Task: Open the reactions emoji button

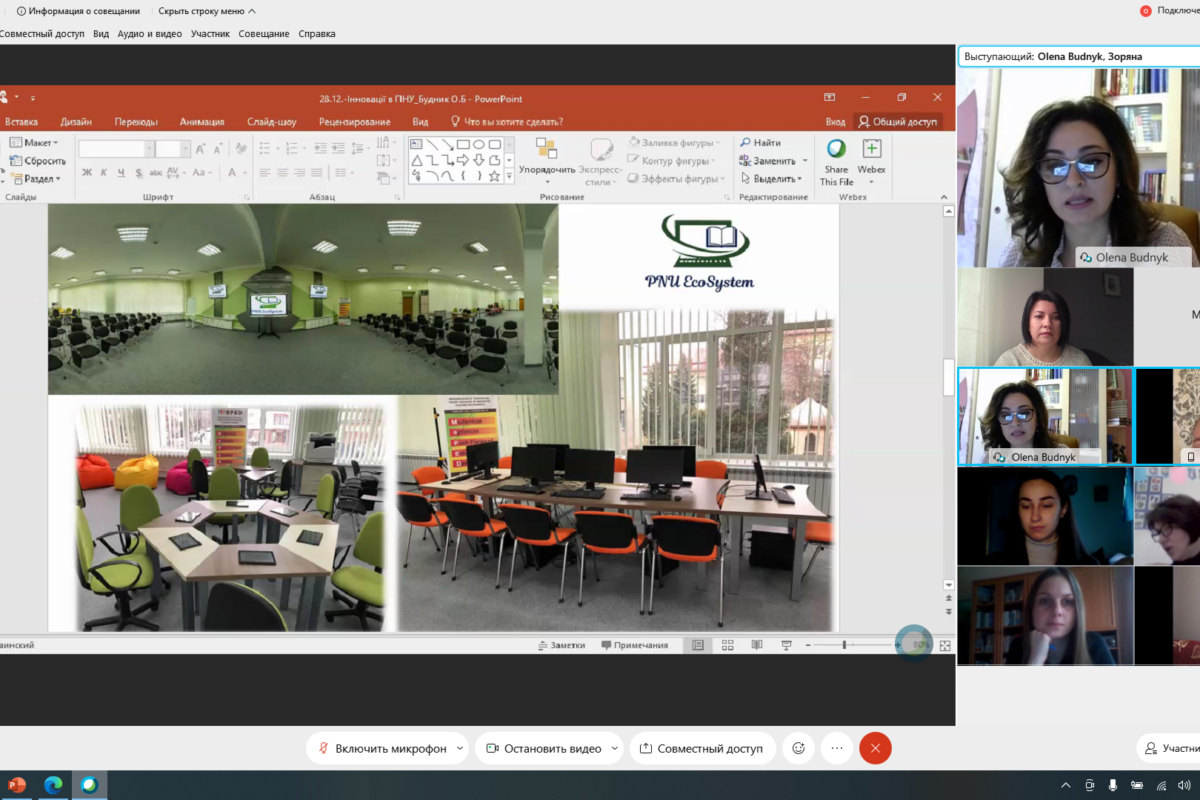Action: click(798, 748)
